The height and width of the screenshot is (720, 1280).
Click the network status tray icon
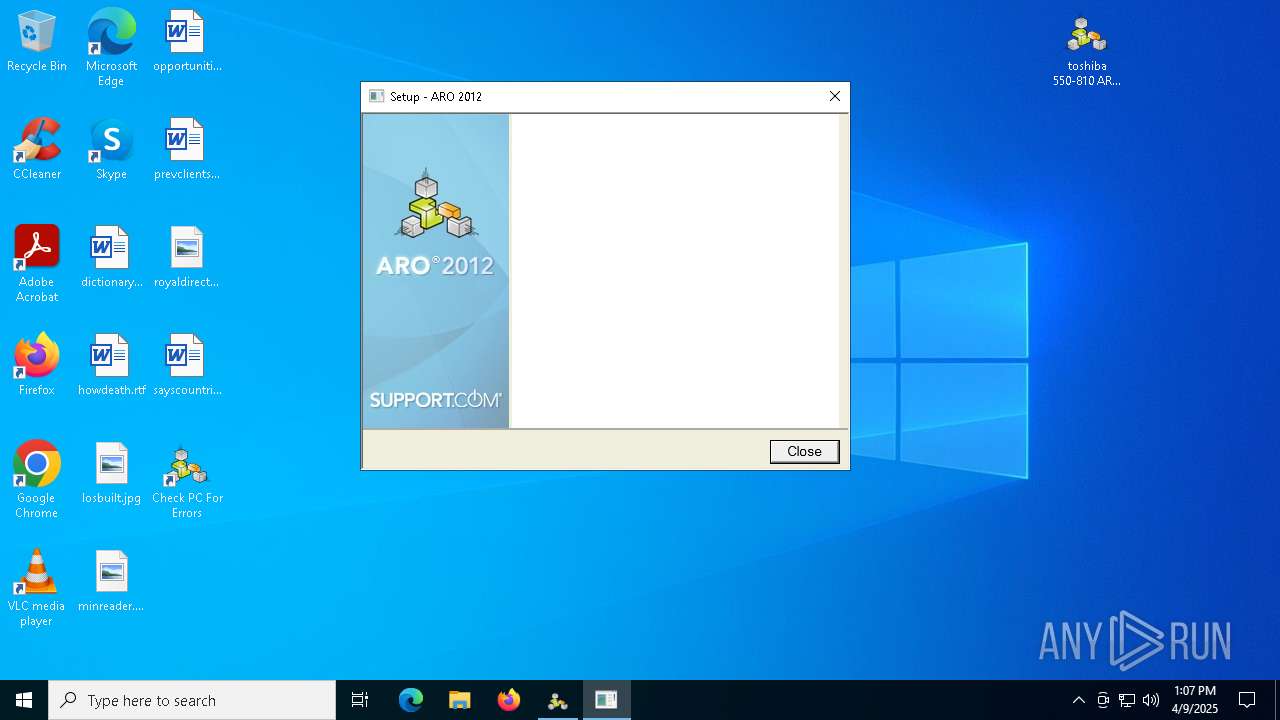point(1127,700)
